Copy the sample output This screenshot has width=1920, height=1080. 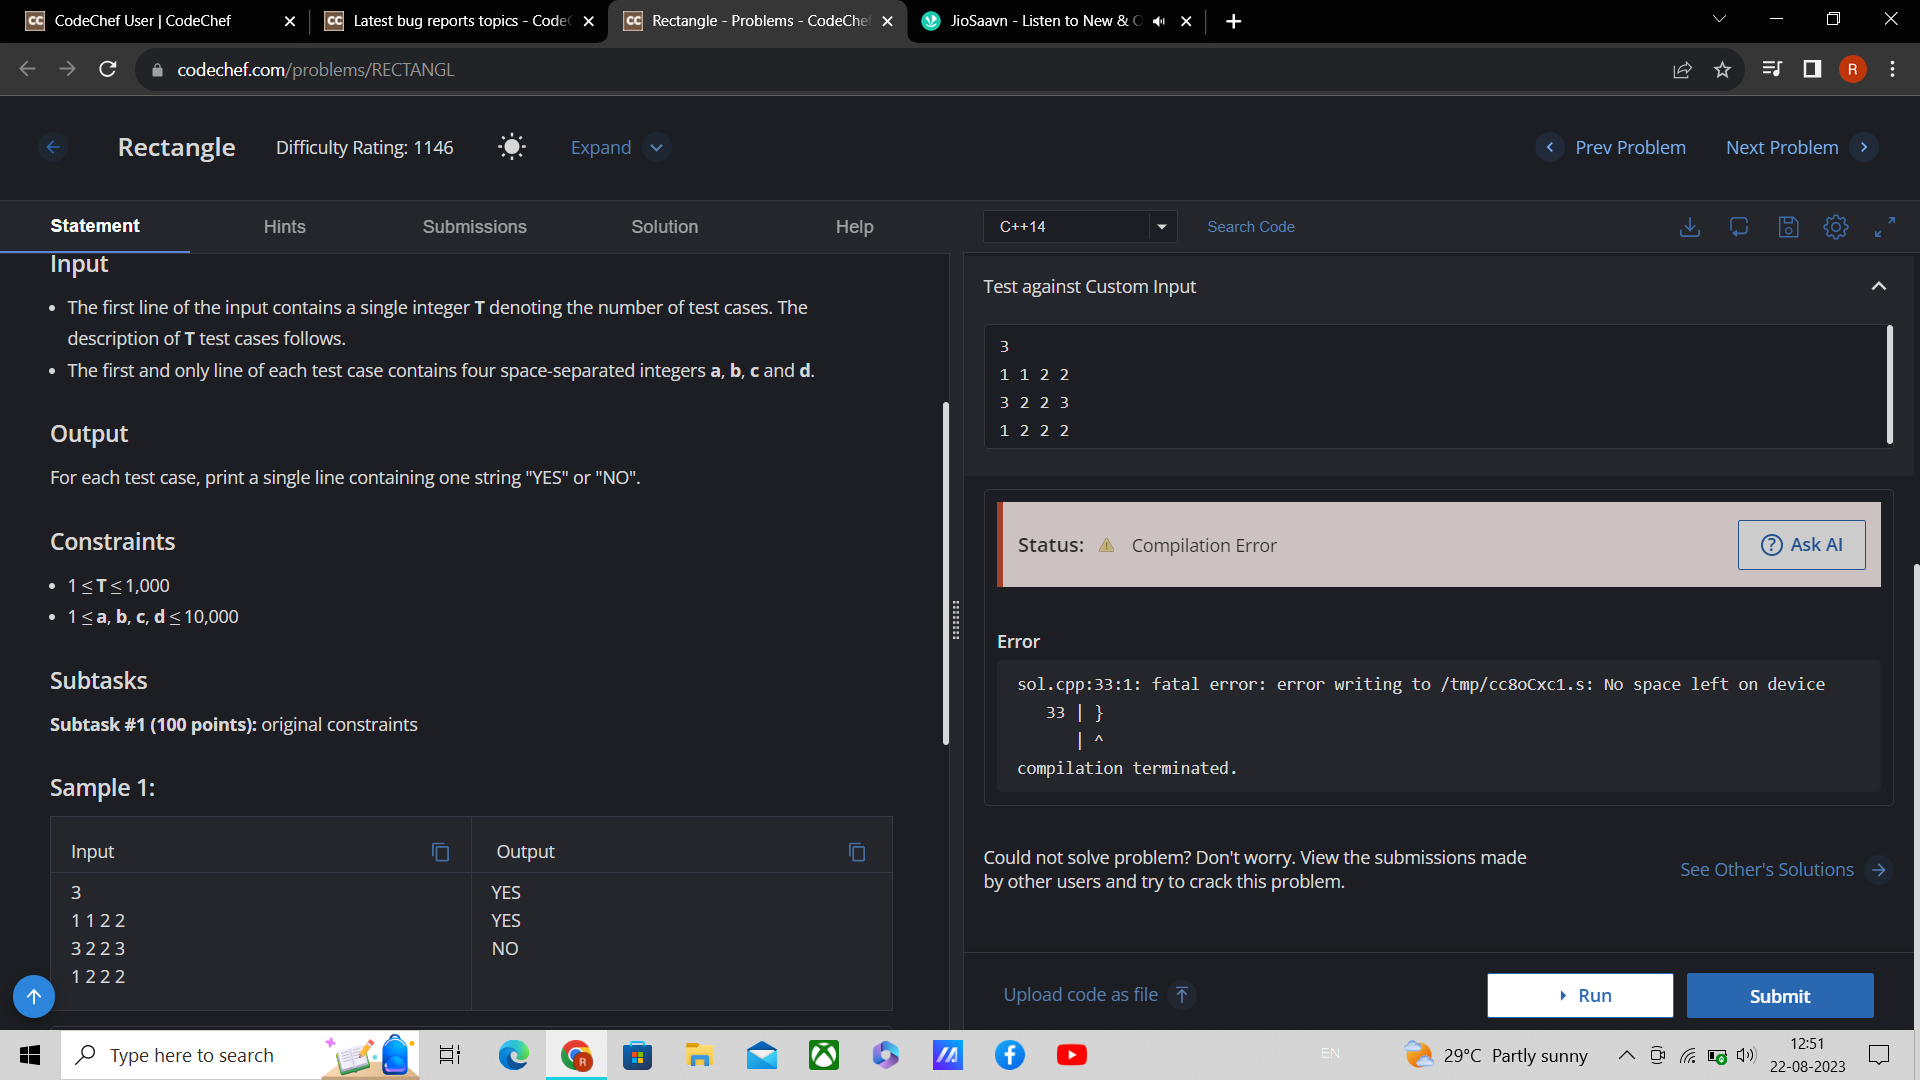857,852
